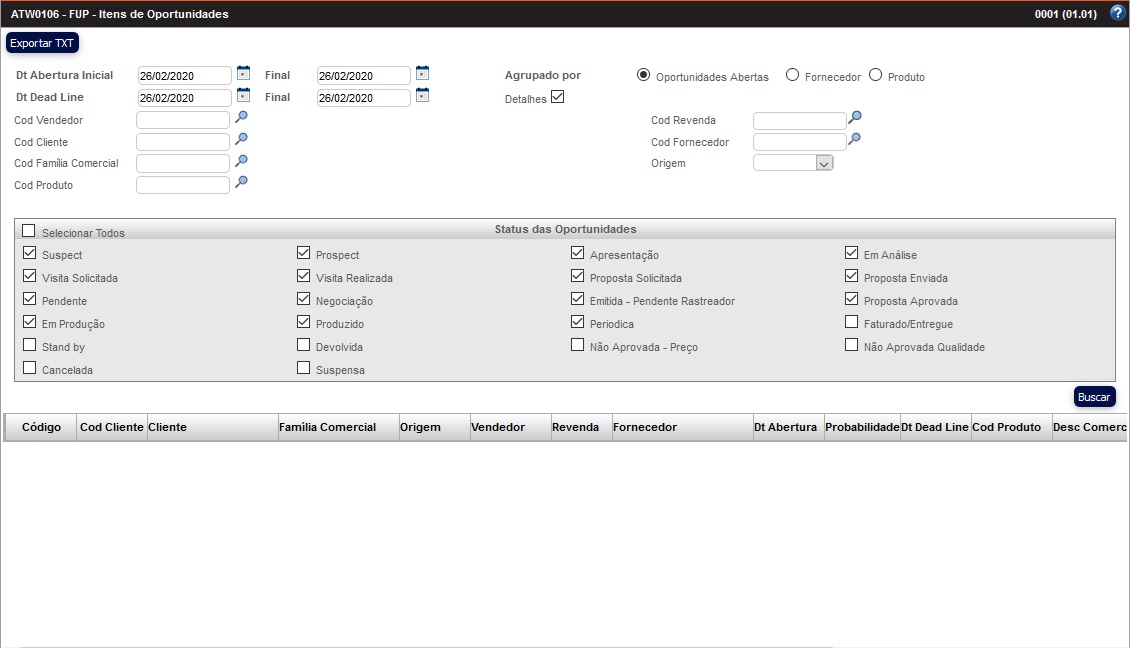This screenshot has height=648, width=1130.
Task: Click the Cod Fornecedor search magnifier
Action: coord(854,140)
